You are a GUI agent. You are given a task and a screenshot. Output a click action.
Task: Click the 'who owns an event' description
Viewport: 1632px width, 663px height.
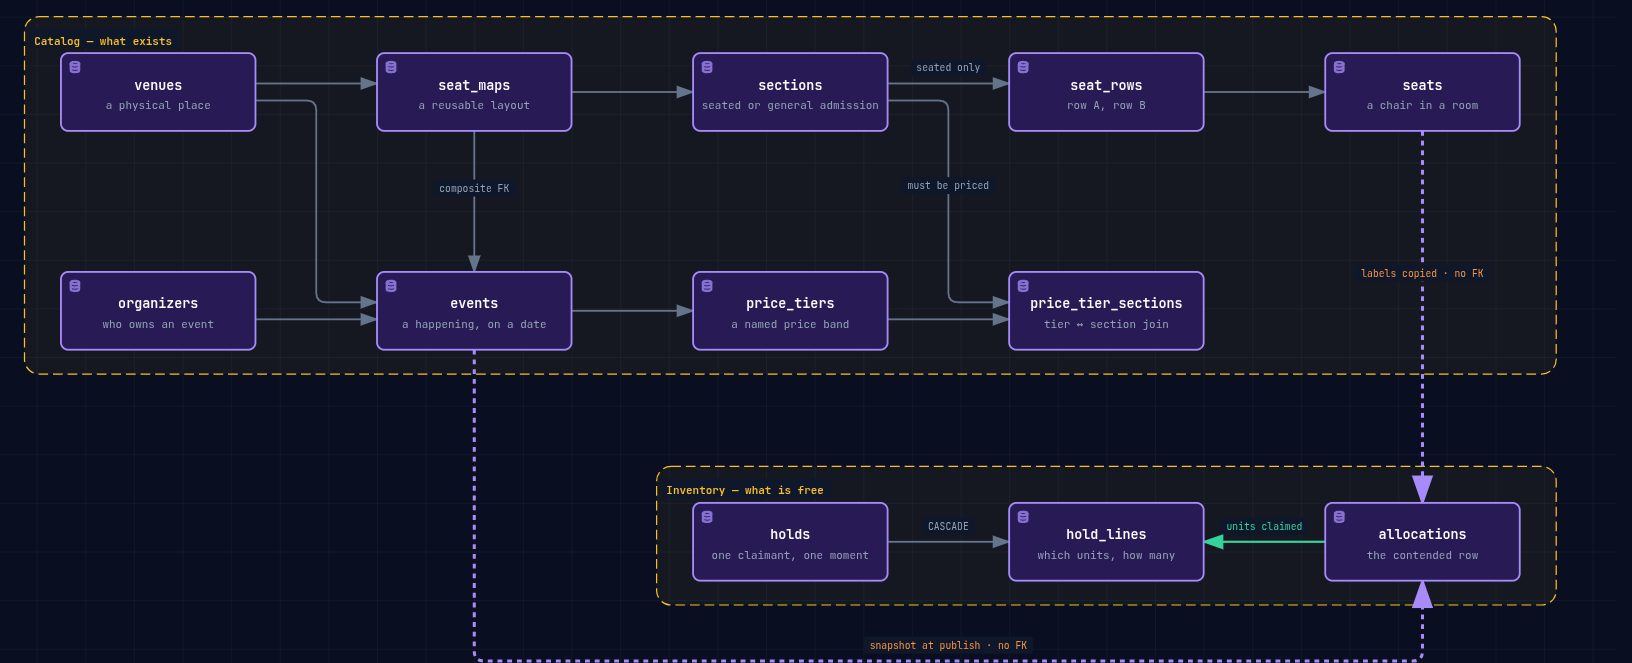tap(158, 325)
